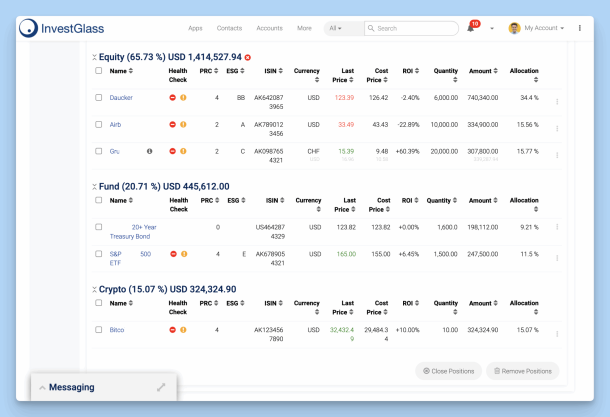Collapse the Fund section

click(94, 187)
